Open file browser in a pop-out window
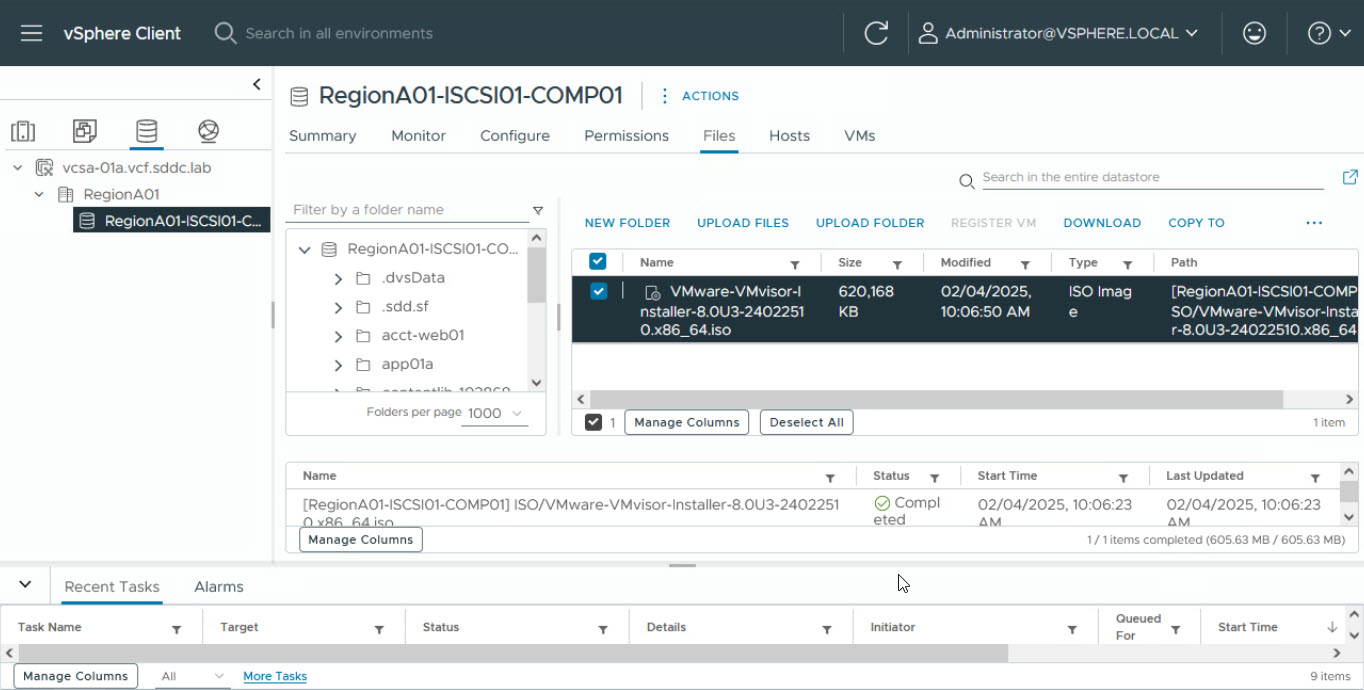 (x=1350, y=177)
